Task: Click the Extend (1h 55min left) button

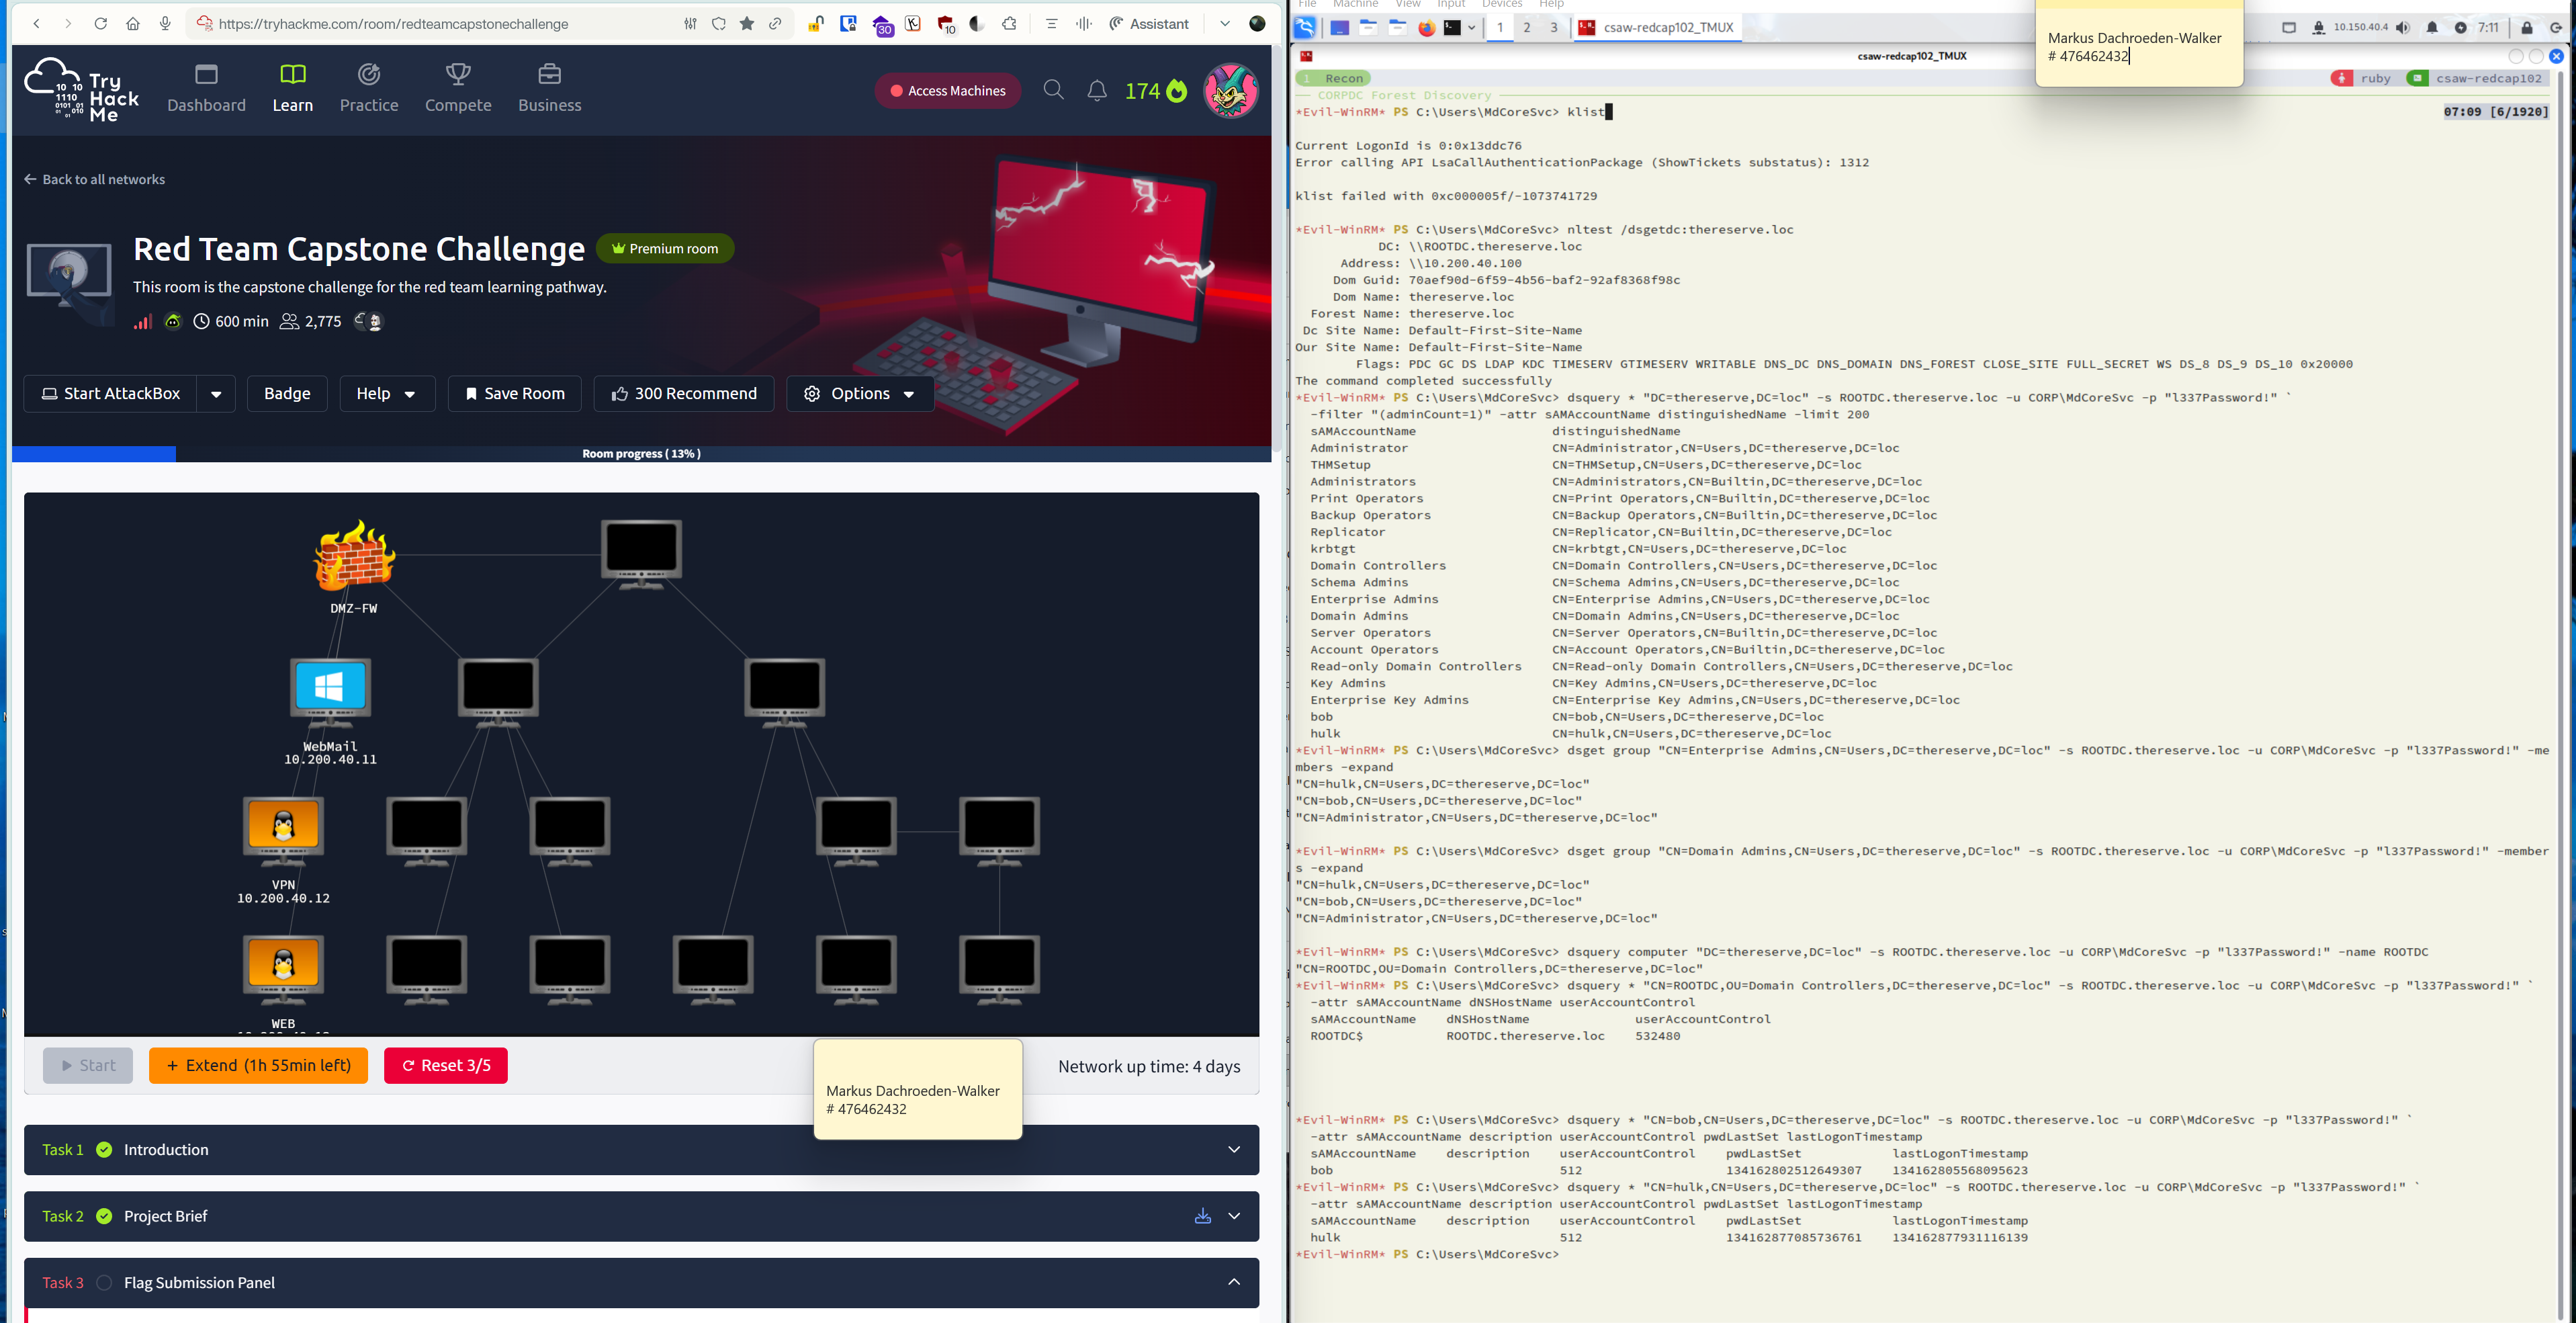Action: [x=258, y=1066]
